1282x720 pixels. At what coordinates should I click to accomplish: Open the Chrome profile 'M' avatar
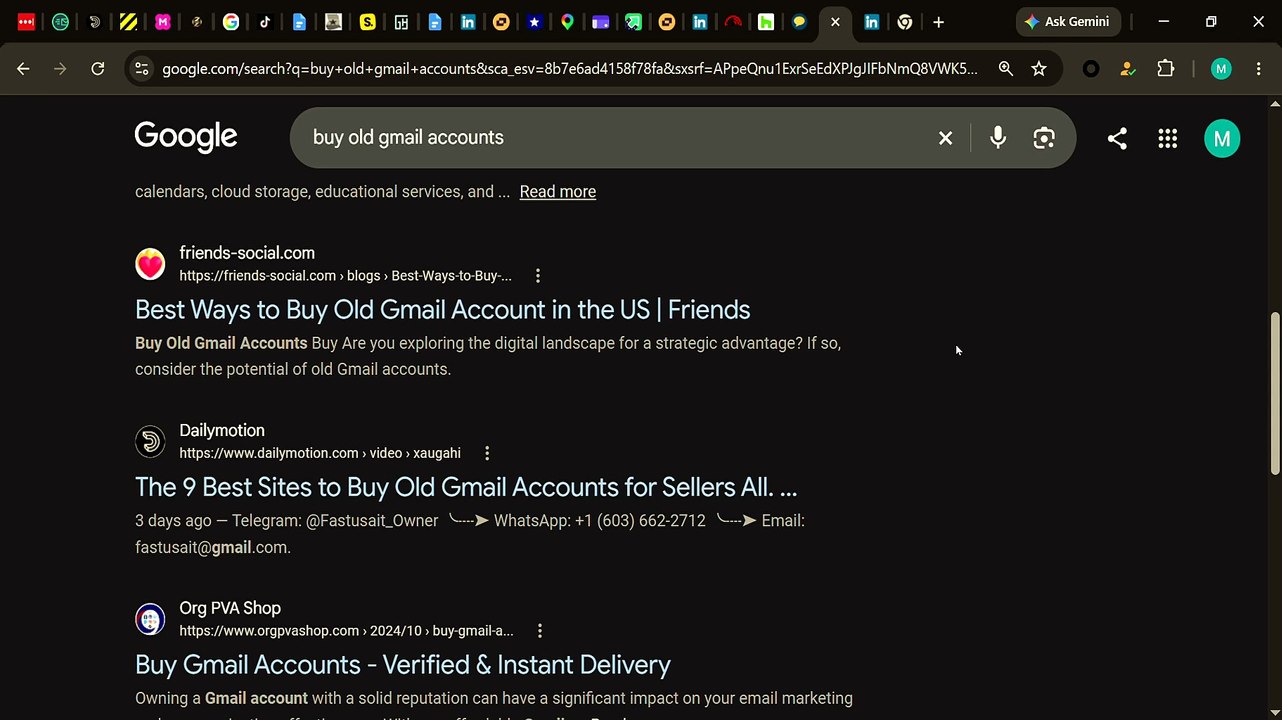pyautogui.click(x=1220, y=69)
